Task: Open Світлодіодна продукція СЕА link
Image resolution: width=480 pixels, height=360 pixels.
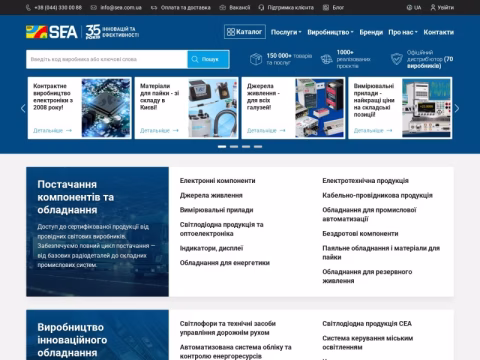Action: click(367, 324)
